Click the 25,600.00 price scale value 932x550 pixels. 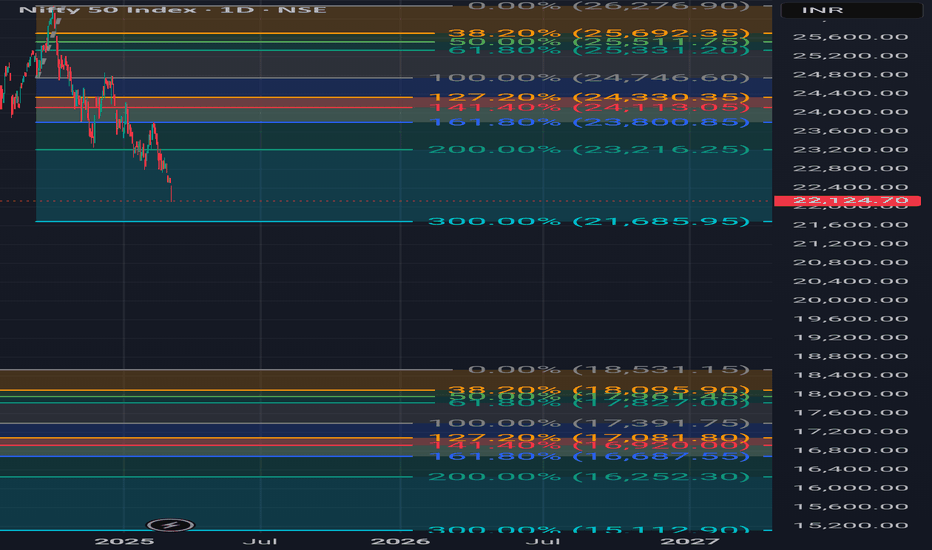click(x=851, y=37)
